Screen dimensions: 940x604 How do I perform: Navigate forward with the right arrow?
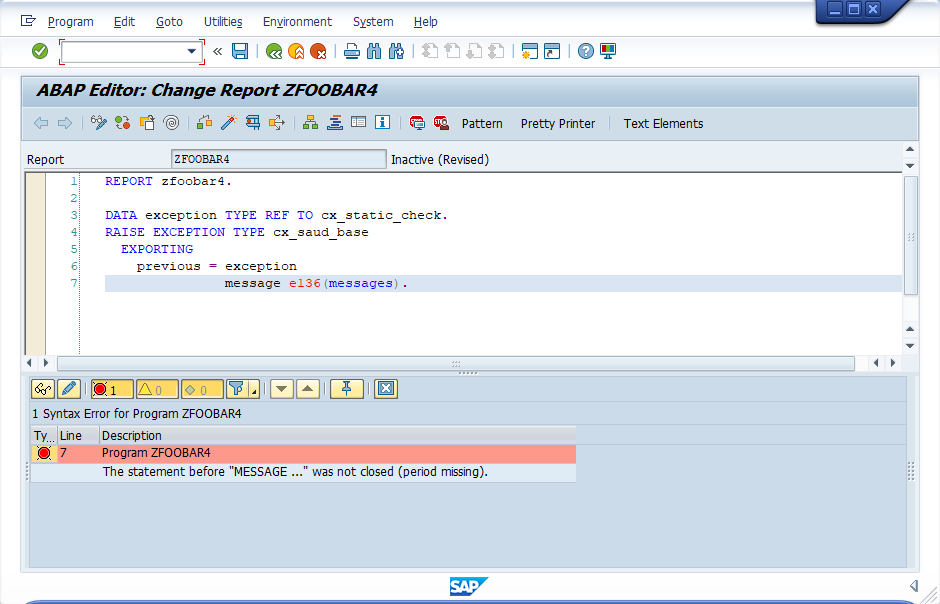pyautogui.click(x=65, y=123)
